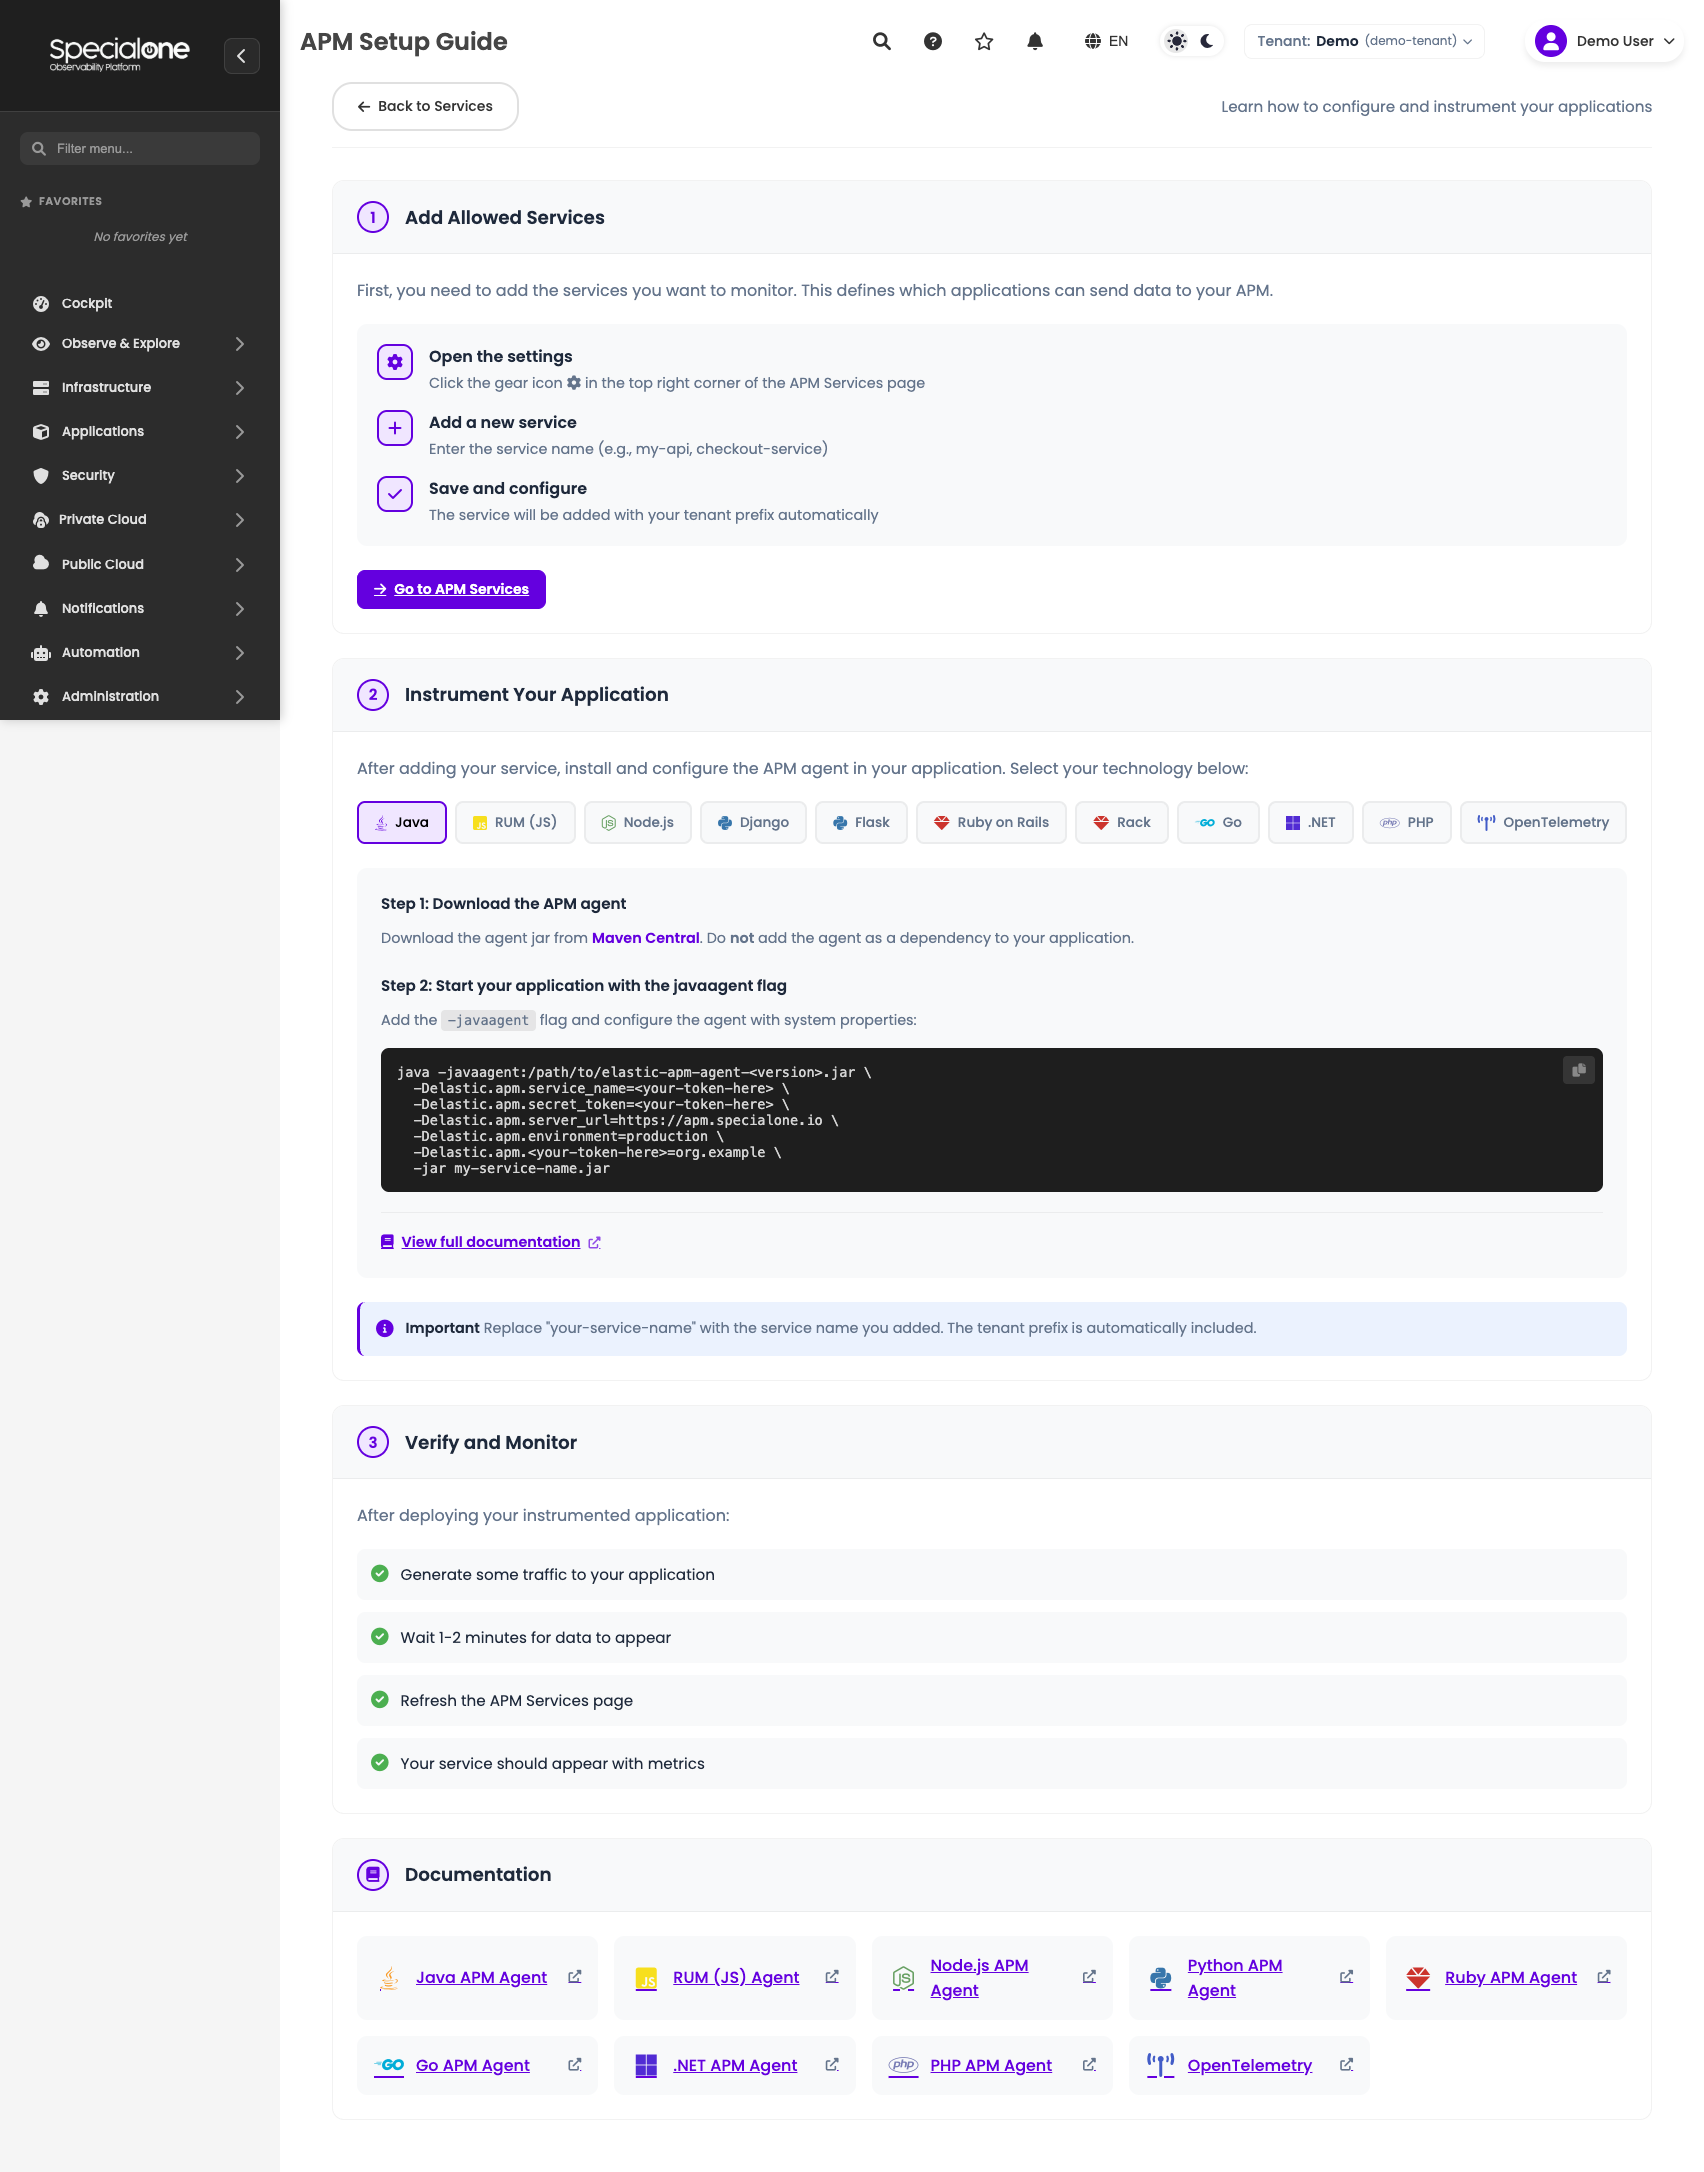Open PHP APM Agent documentation

[991, 2065]
